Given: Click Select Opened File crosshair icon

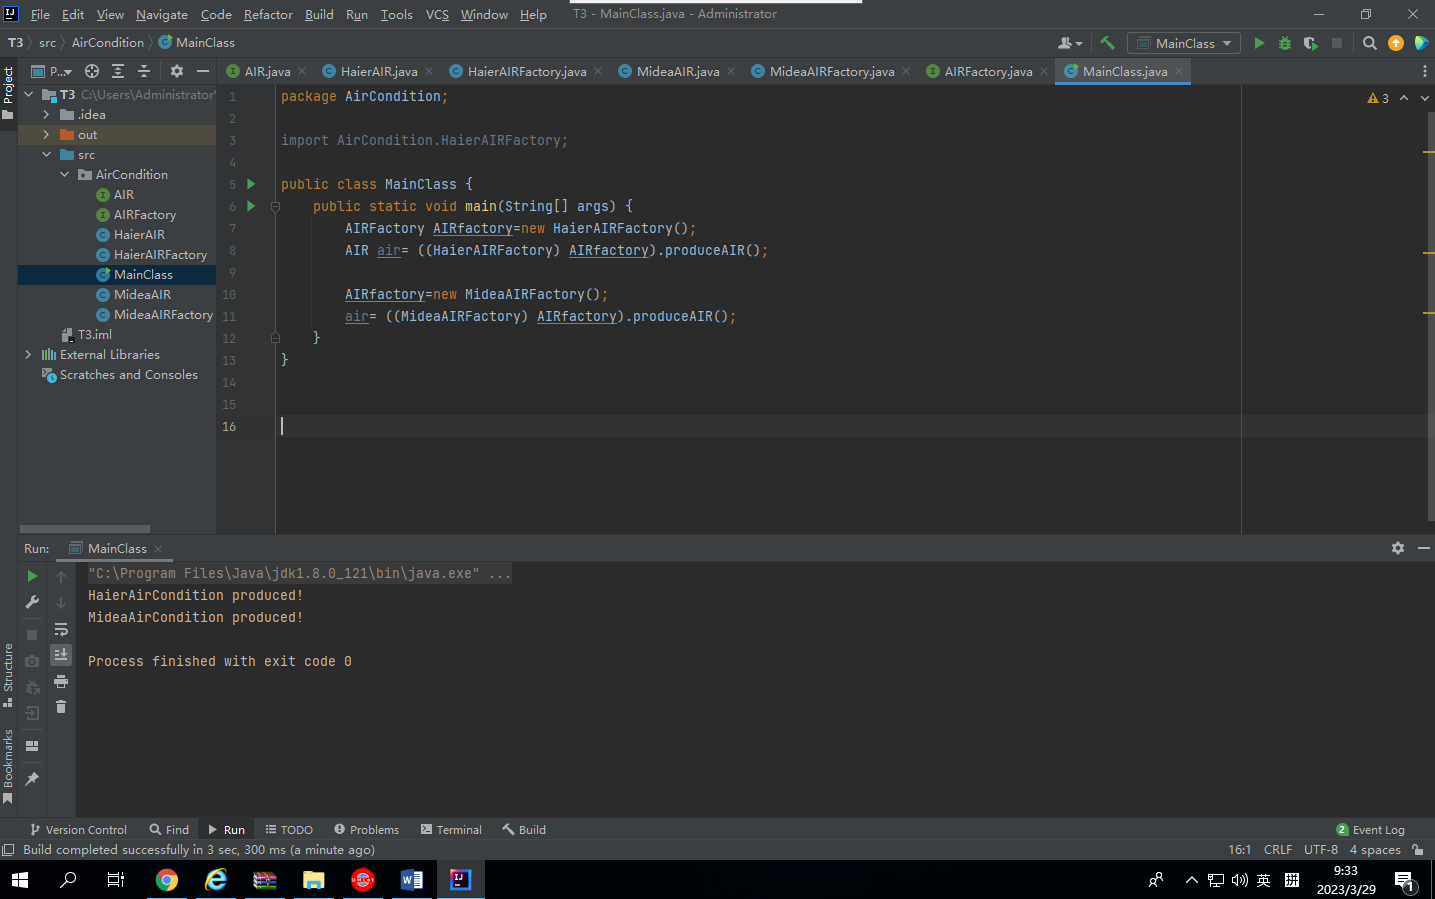Looking at the screenshot, I should (x=92, y=71).
